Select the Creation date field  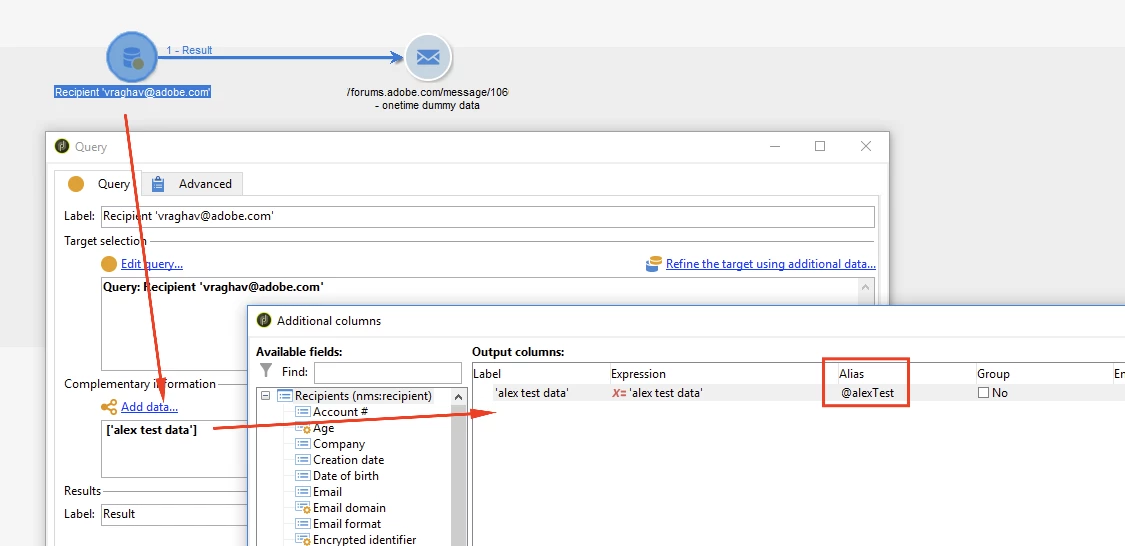point(348,460)
